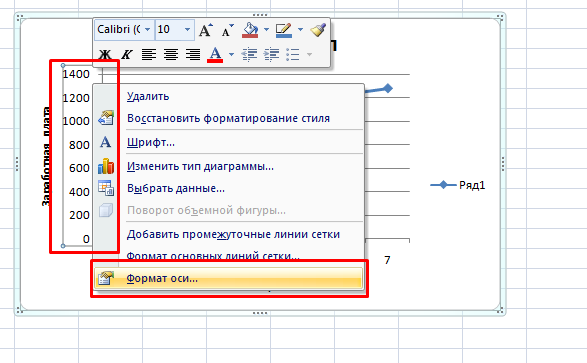
Task: Apply red font color A
Action: [x=215, y=55]
